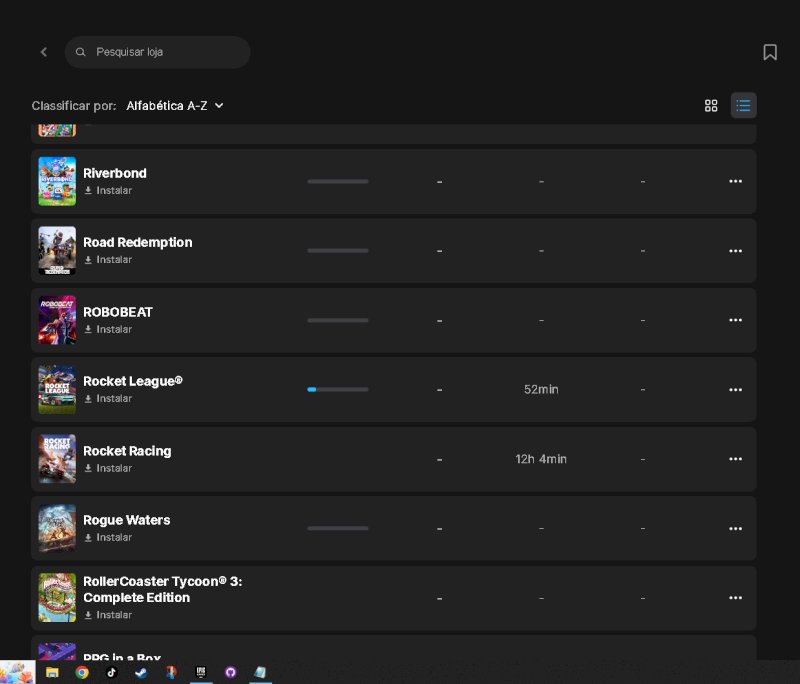Open Google Chrome from the taskbar
800x684 pixels.
pos(82,672)
